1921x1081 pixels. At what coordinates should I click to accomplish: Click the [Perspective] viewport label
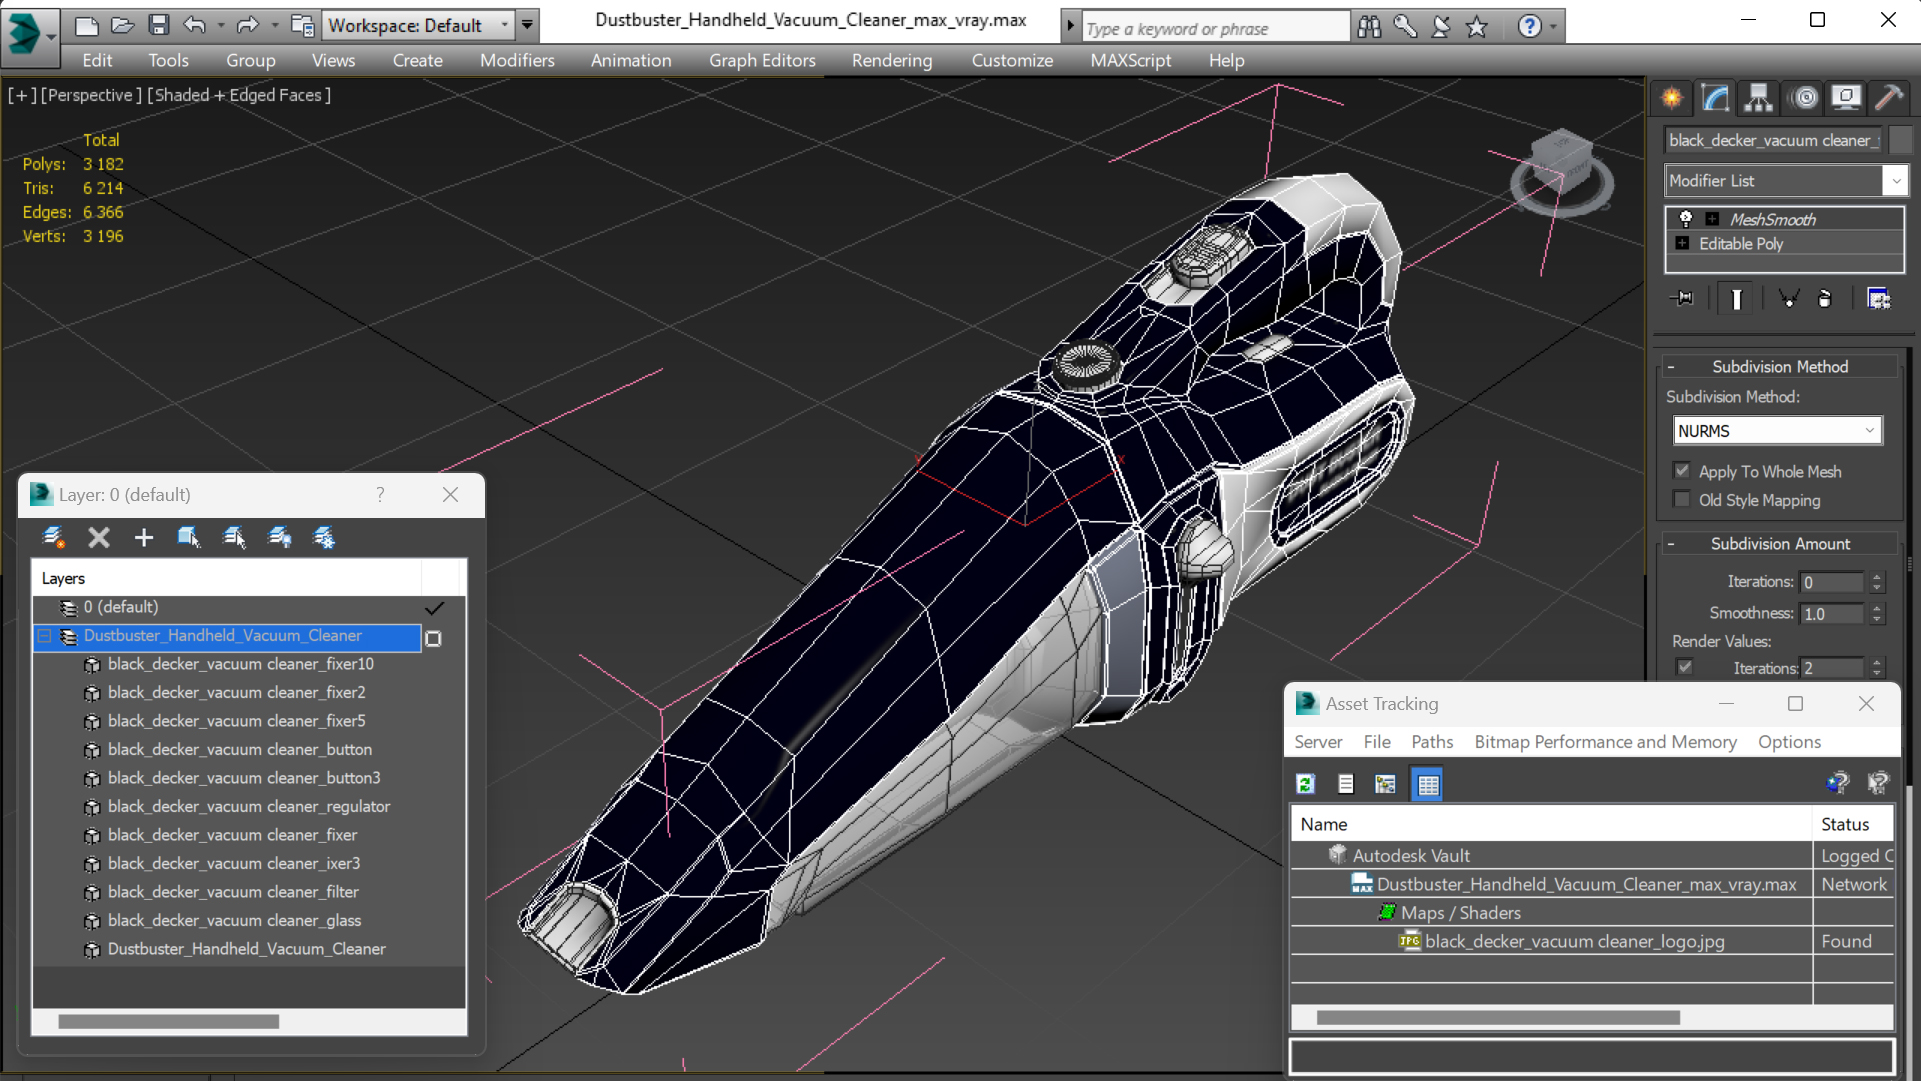[91, 95]
